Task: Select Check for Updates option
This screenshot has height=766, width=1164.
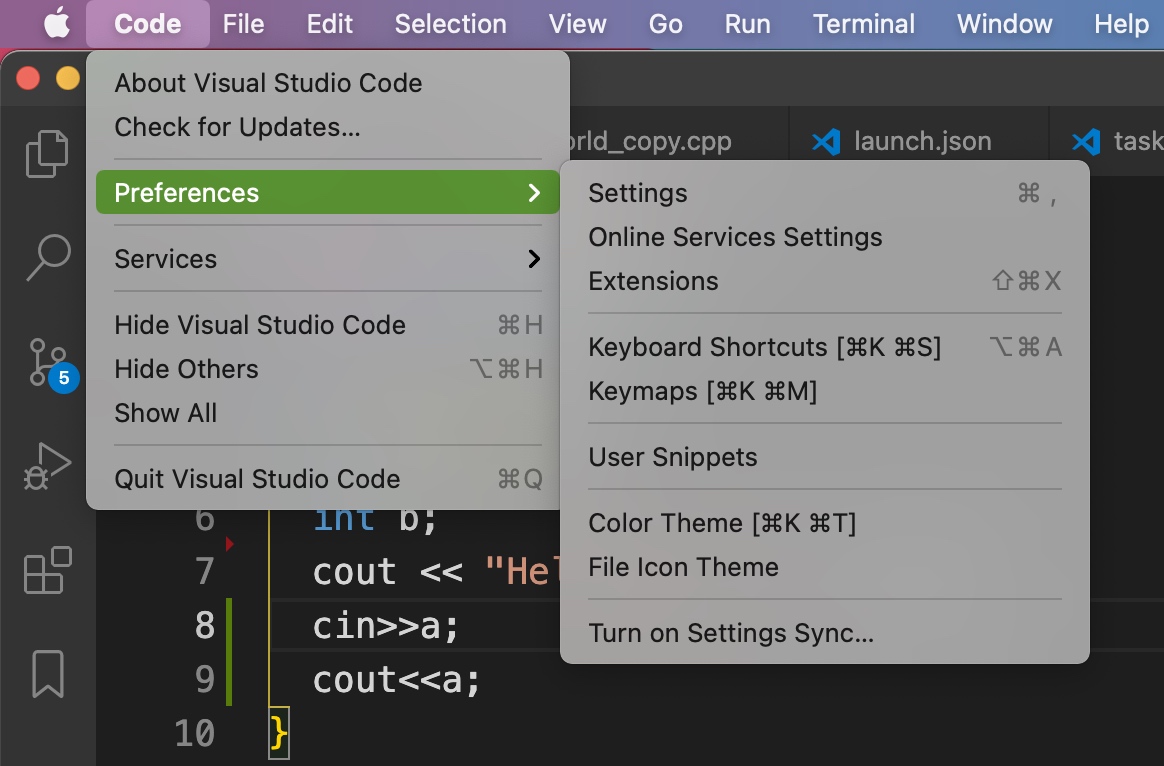Action: 237,127
